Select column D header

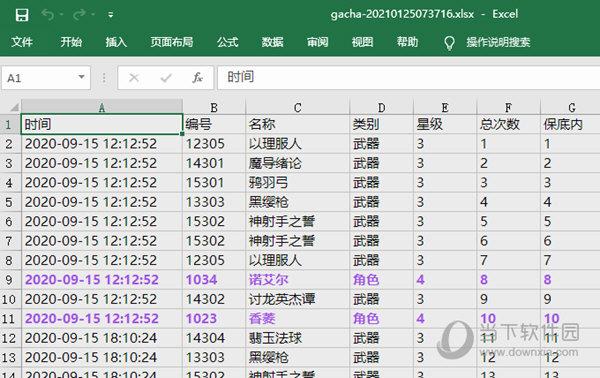click(x=382, y=108)
